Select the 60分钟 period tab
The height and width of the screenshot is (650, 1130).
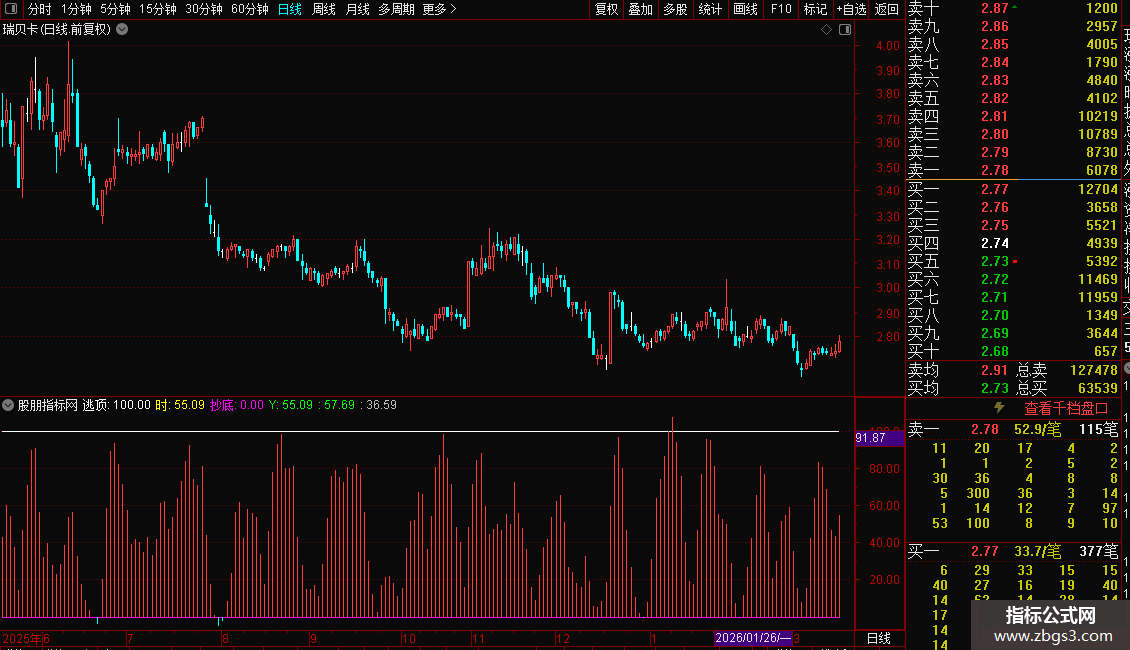pyautogui.click(x=250, y=9)
